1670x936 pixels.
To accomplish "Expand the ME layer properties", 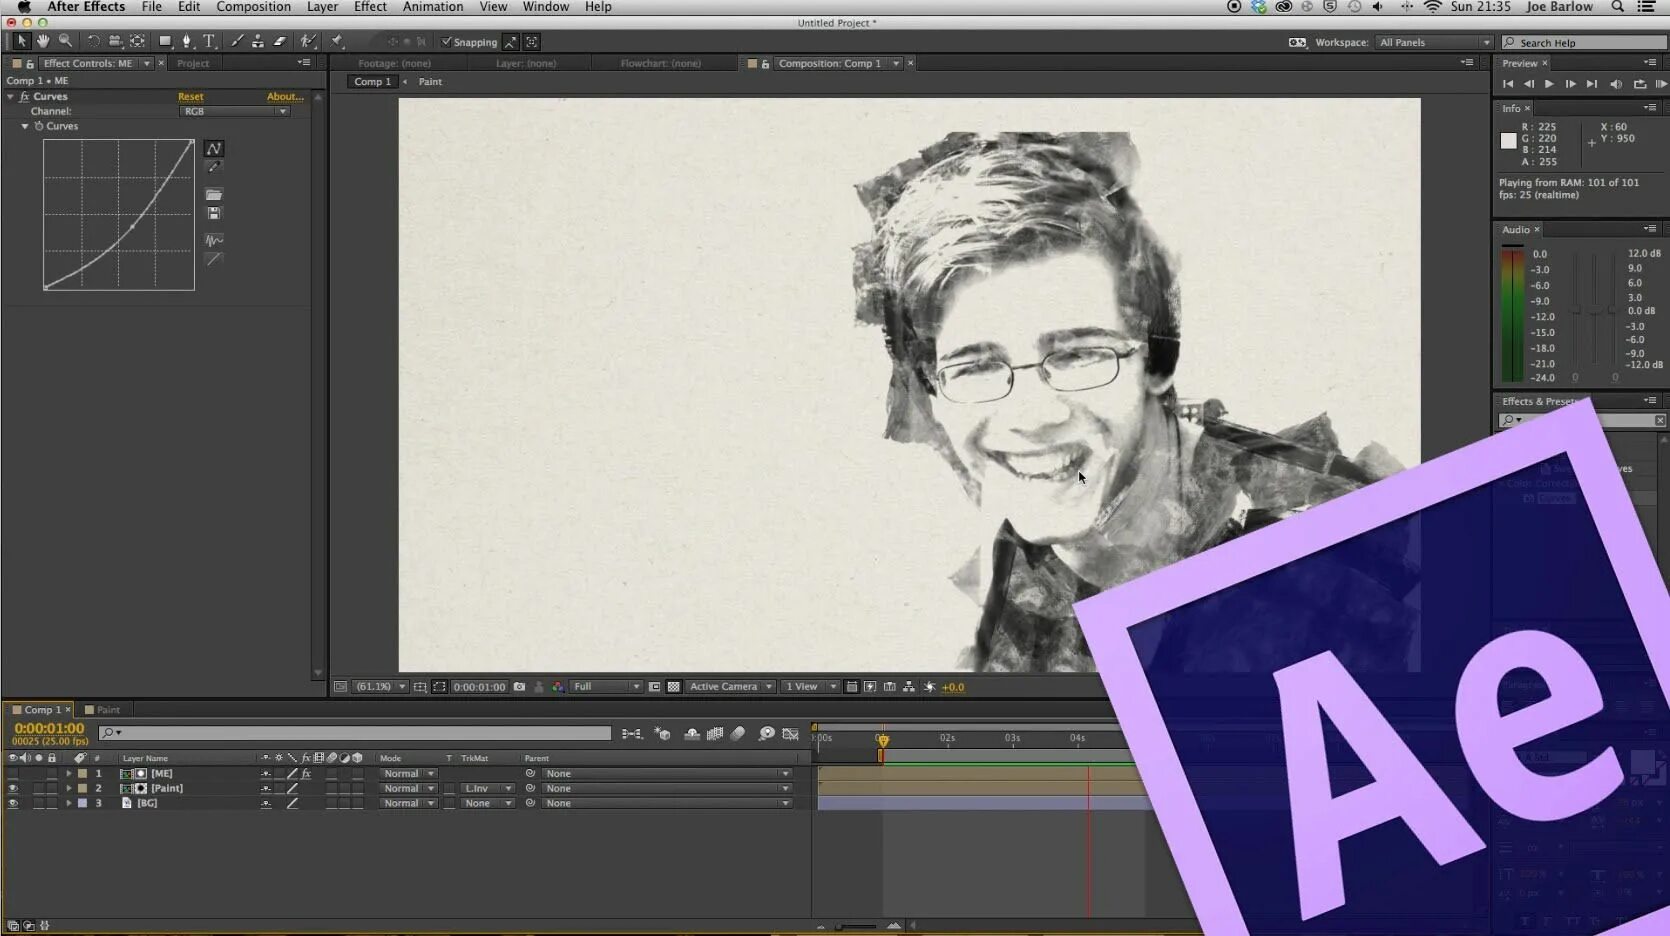I will (x=69, y=773).
